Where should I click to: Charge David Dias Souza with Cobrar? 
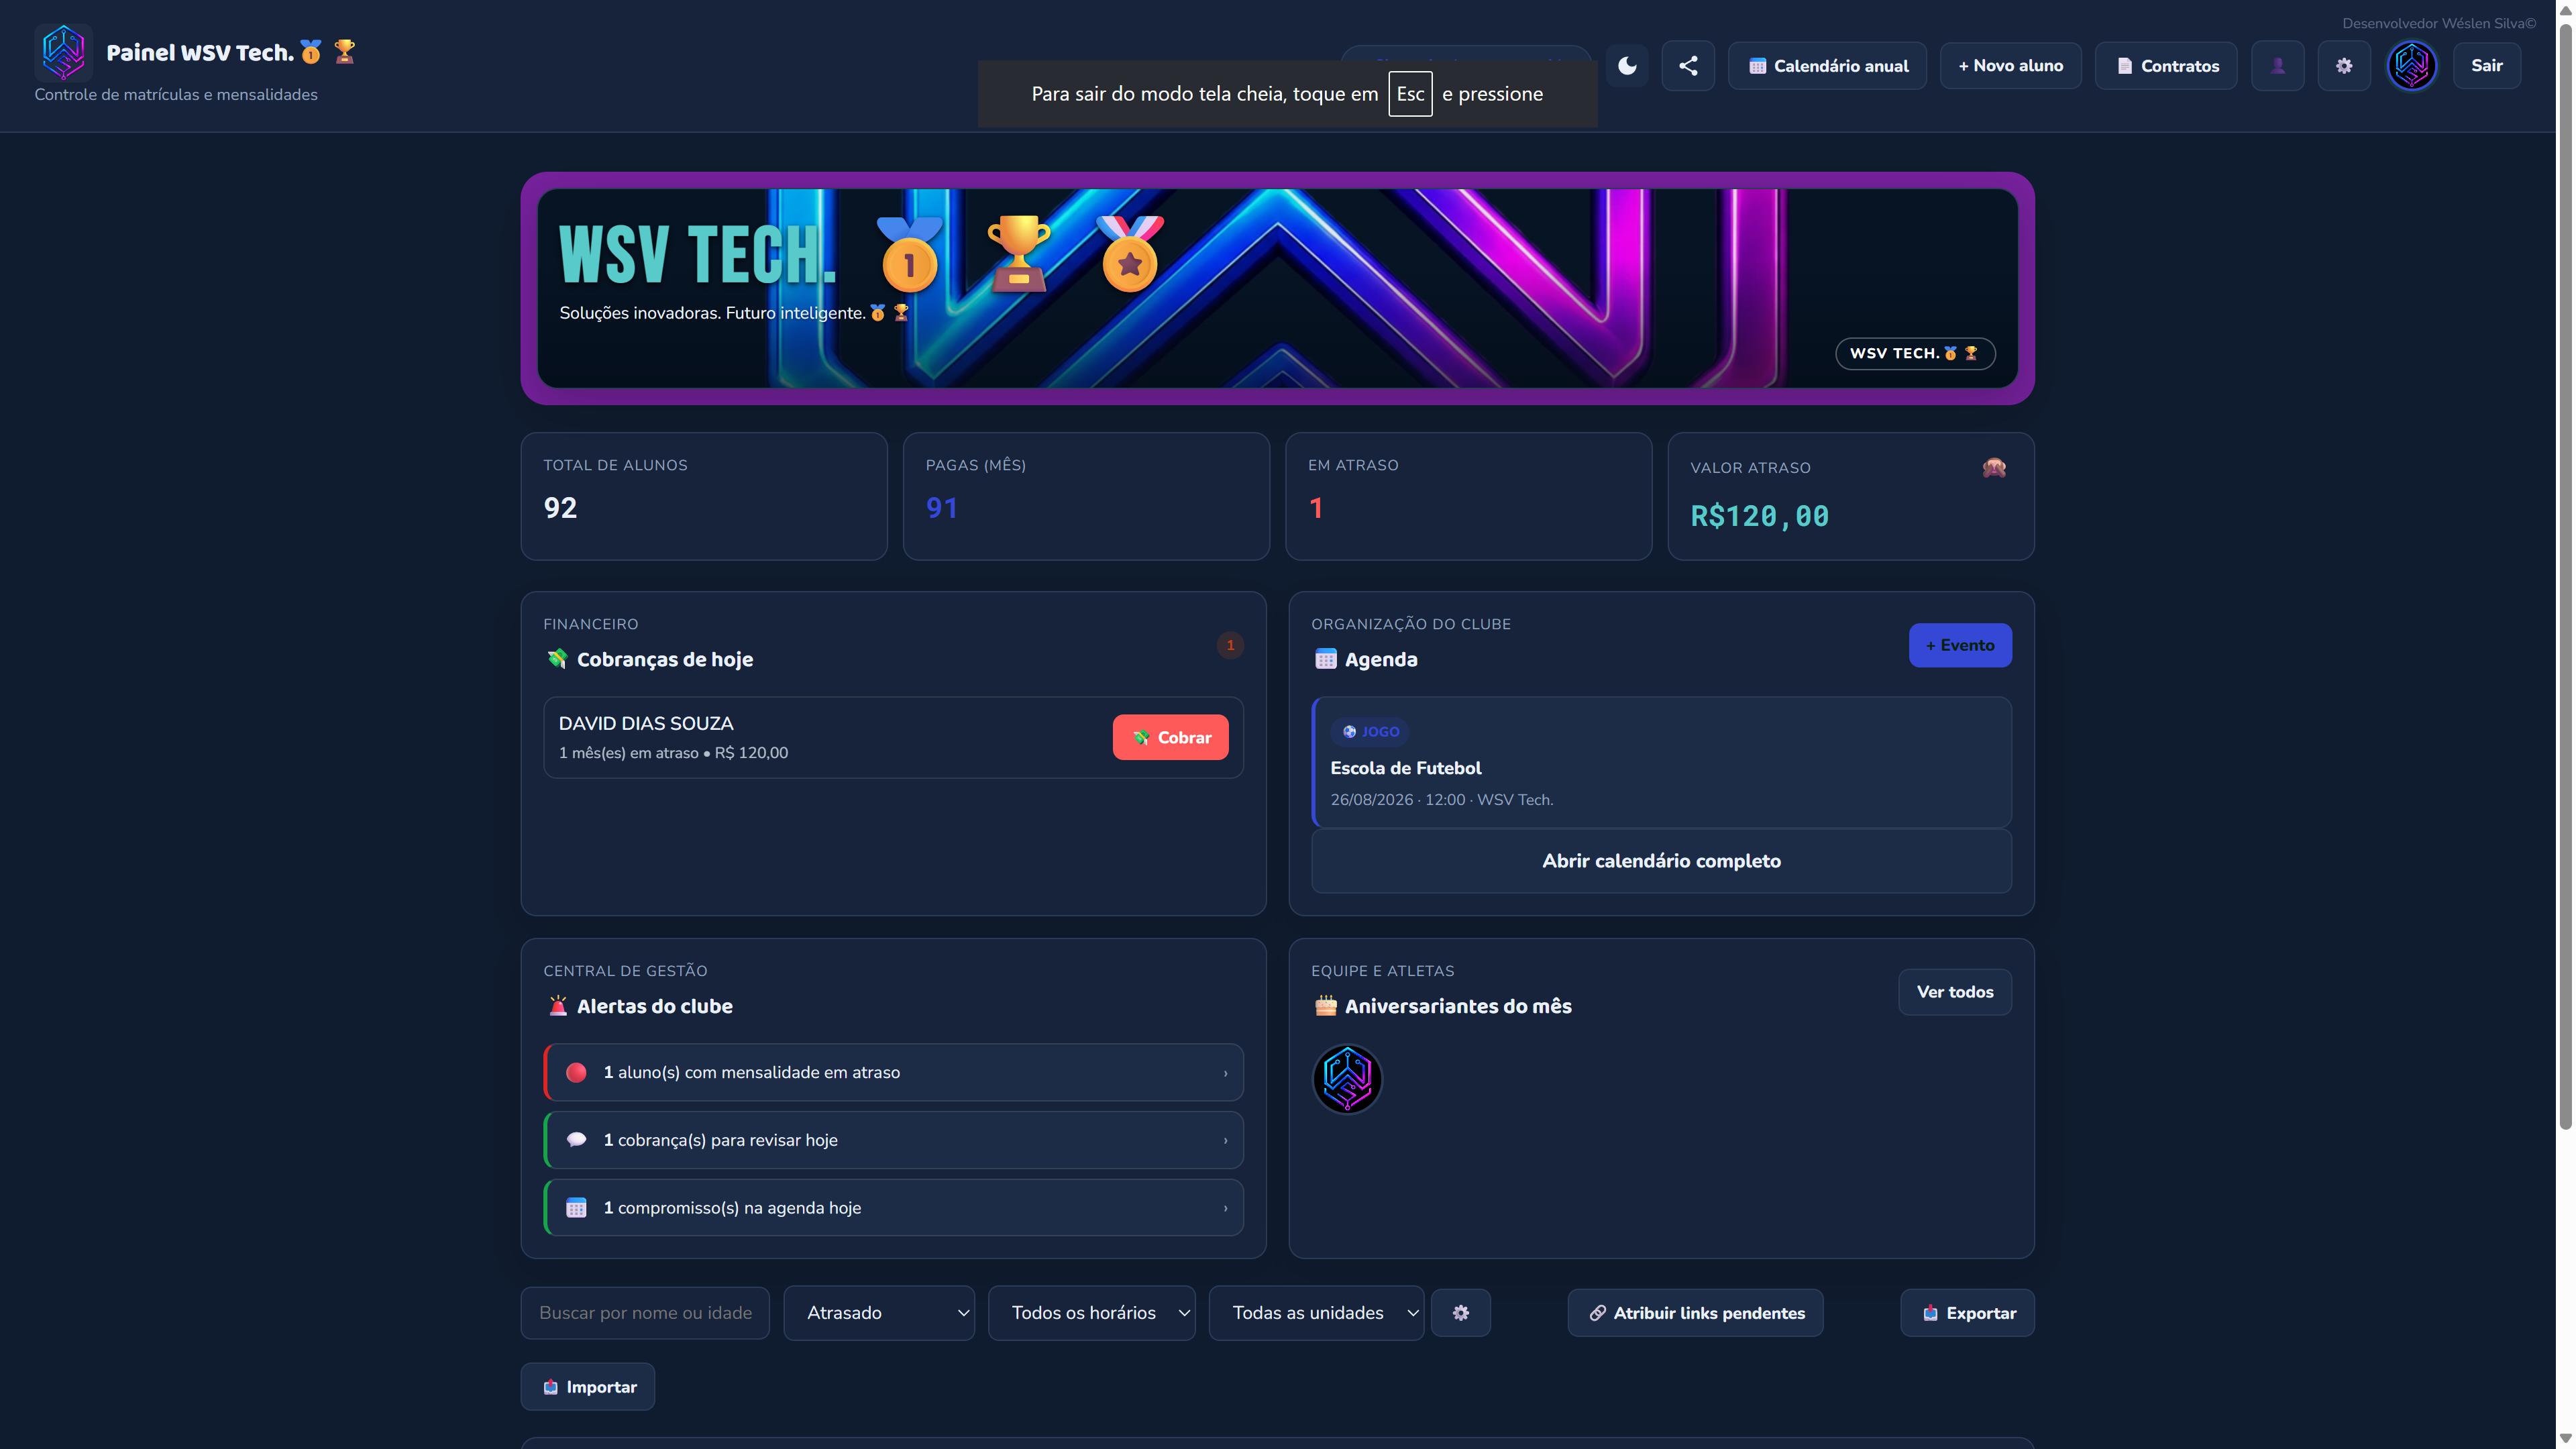pyautogui.click(x=1170, y=737)
